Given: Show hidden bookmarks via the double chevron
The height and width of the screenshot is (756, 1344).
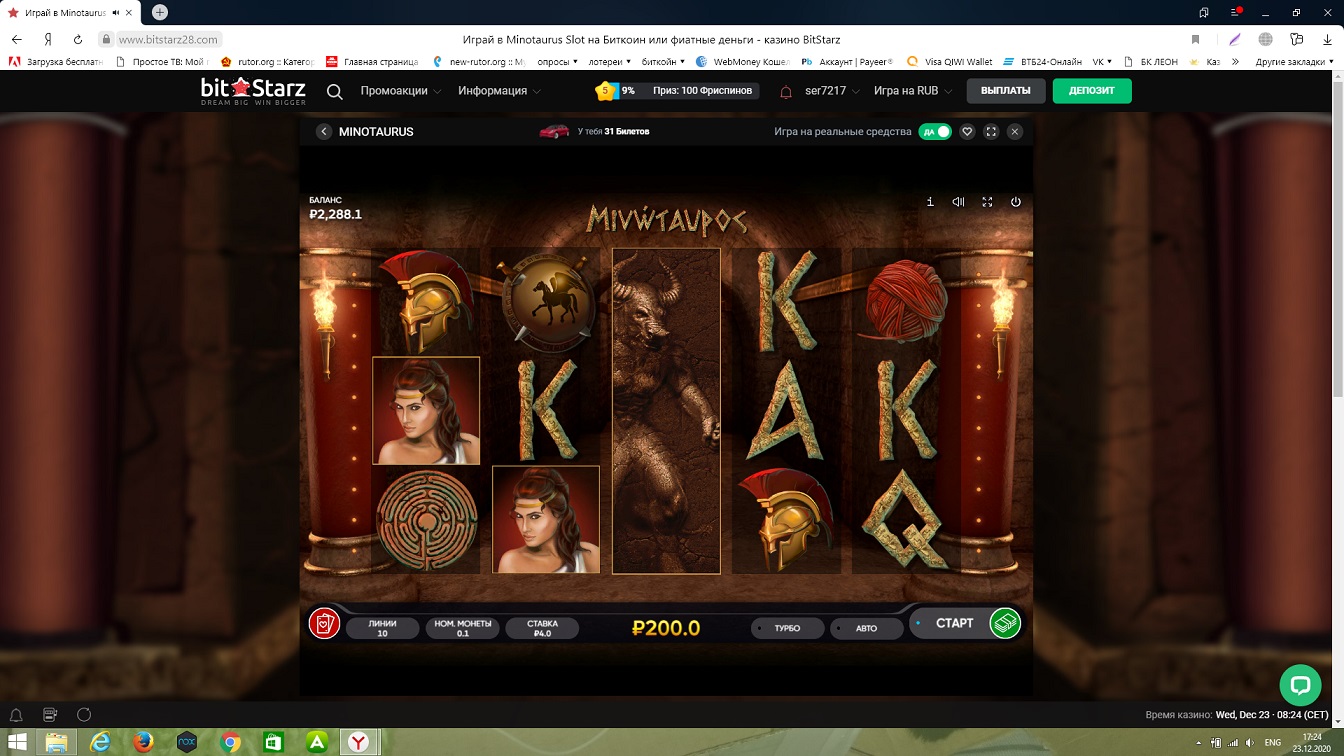Looking at the screenshot, I should (1235, 62).
